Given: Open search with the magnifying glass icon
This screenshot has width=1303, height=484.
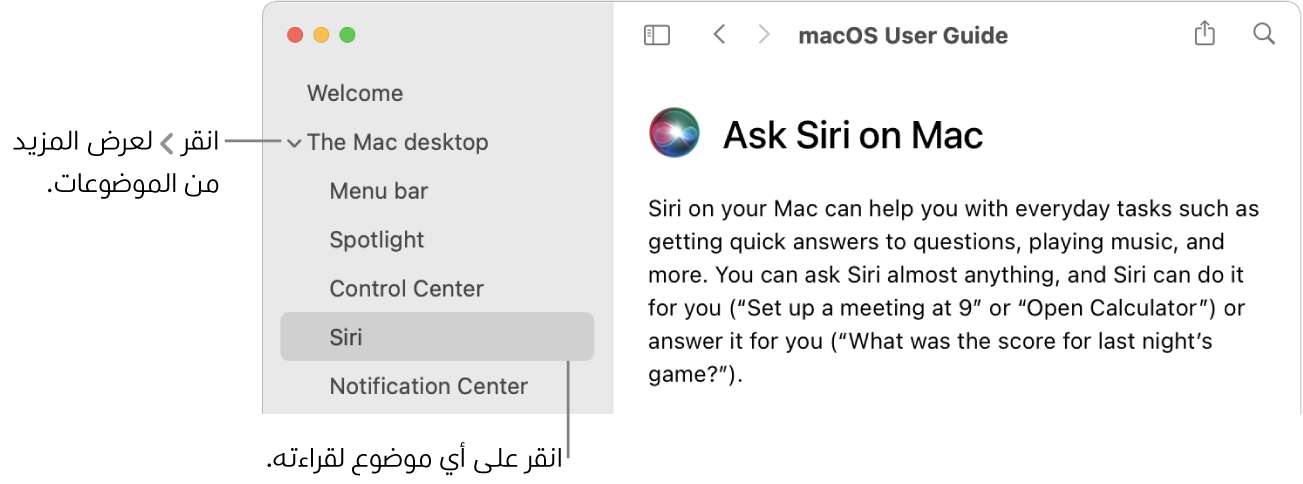Looking at the screenshot, I should tap(1264, 34).
